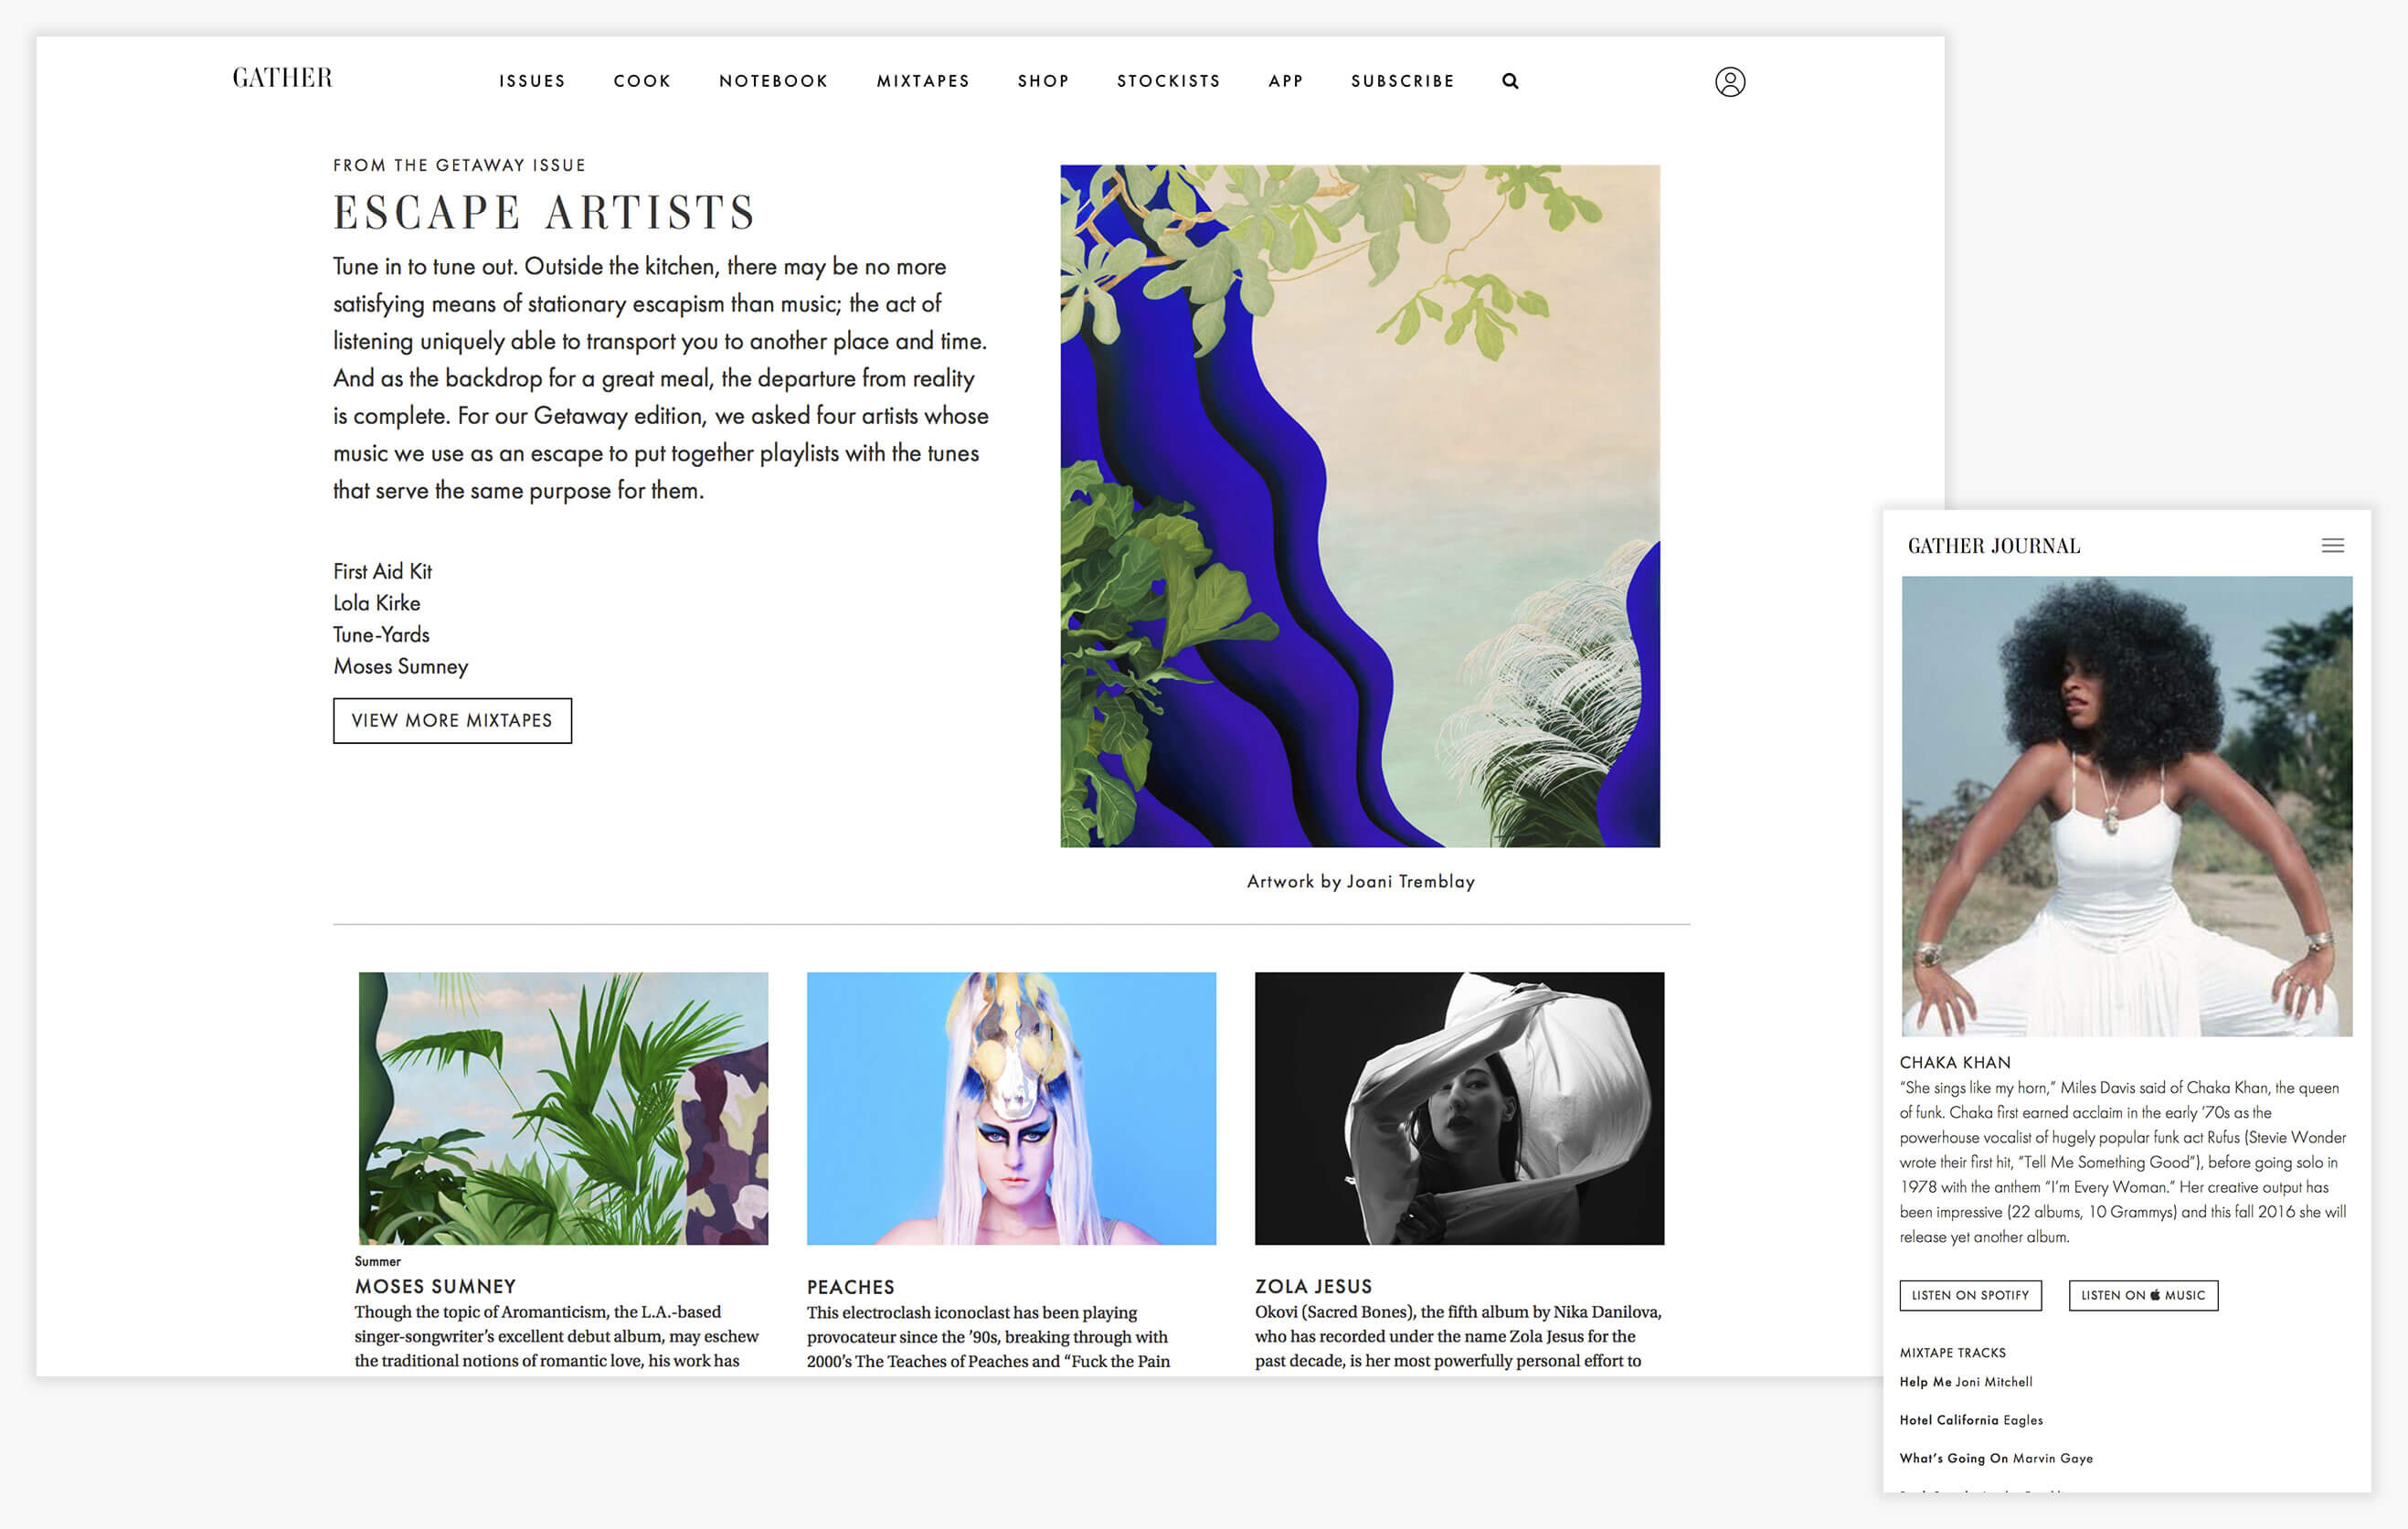Select the Tune-Yards artist link
The width and height of the screenshot is (2408, 1529).
point(381,634)
